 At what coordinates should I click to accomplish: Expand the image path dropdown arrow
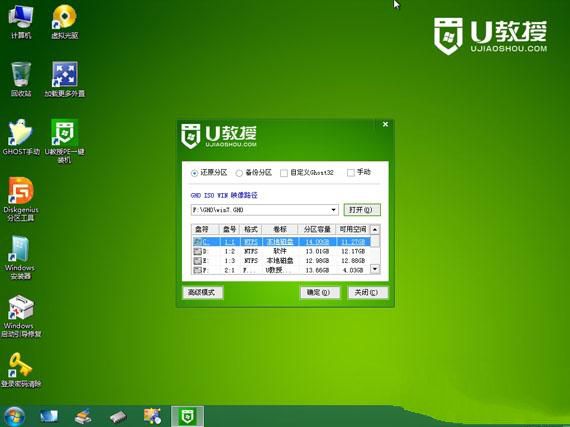333,210
